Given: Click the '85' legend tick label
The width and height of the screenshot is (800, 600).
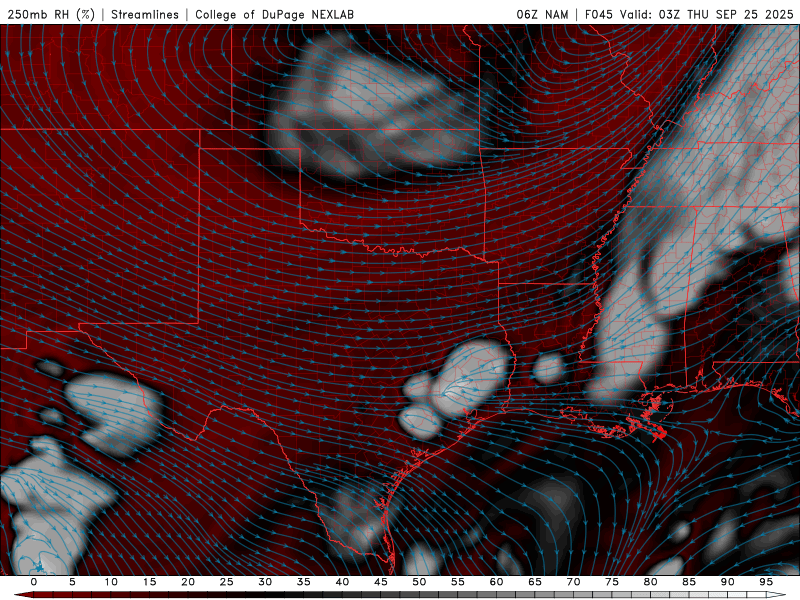Looking at the screenshot, I should point(689,582).
